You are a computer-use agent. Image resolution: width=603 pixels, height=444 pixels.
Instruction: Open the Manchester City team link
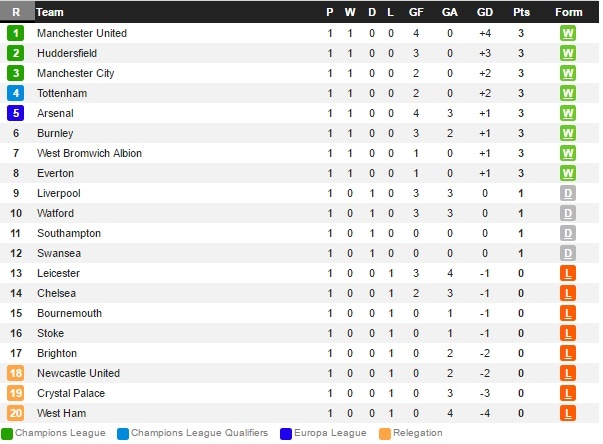point(75,73)
